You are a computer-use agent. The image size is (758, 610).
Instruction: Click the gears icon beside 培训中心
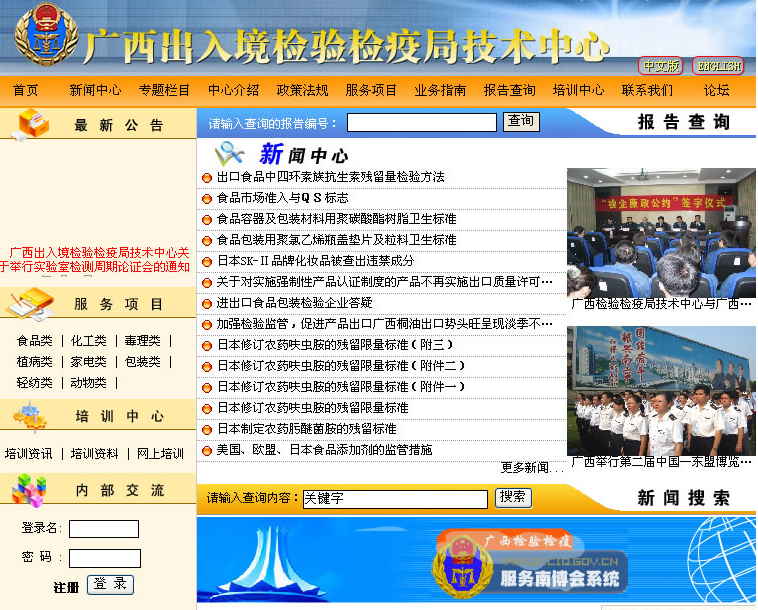click(30, 417)
